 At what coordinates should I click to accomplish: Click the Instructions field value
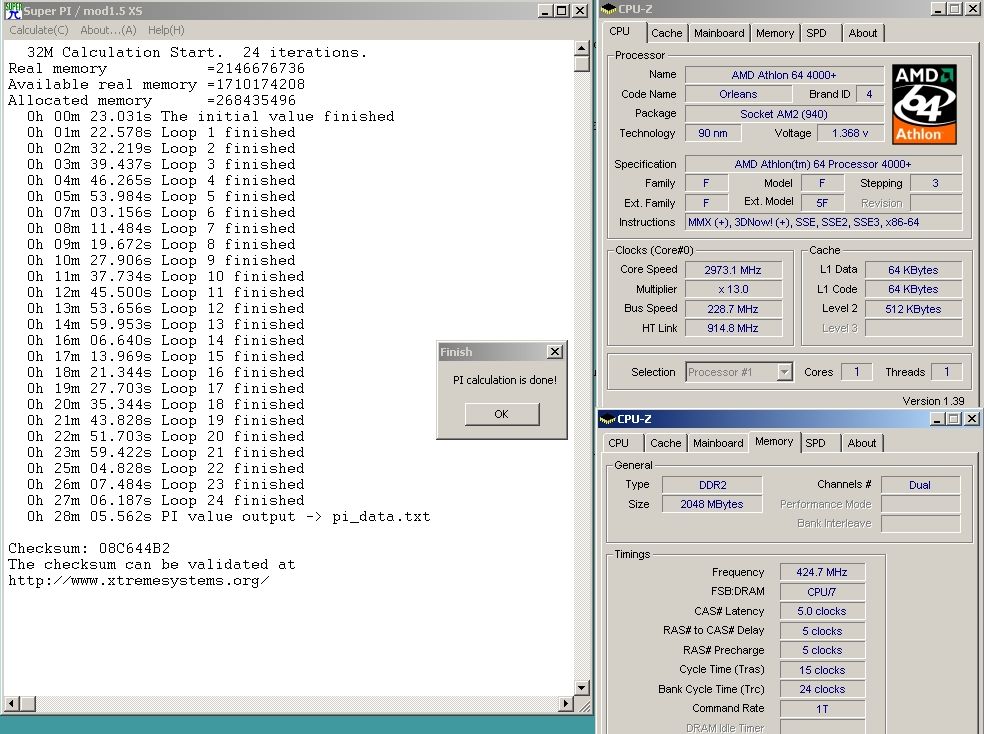tap(823, 222)
